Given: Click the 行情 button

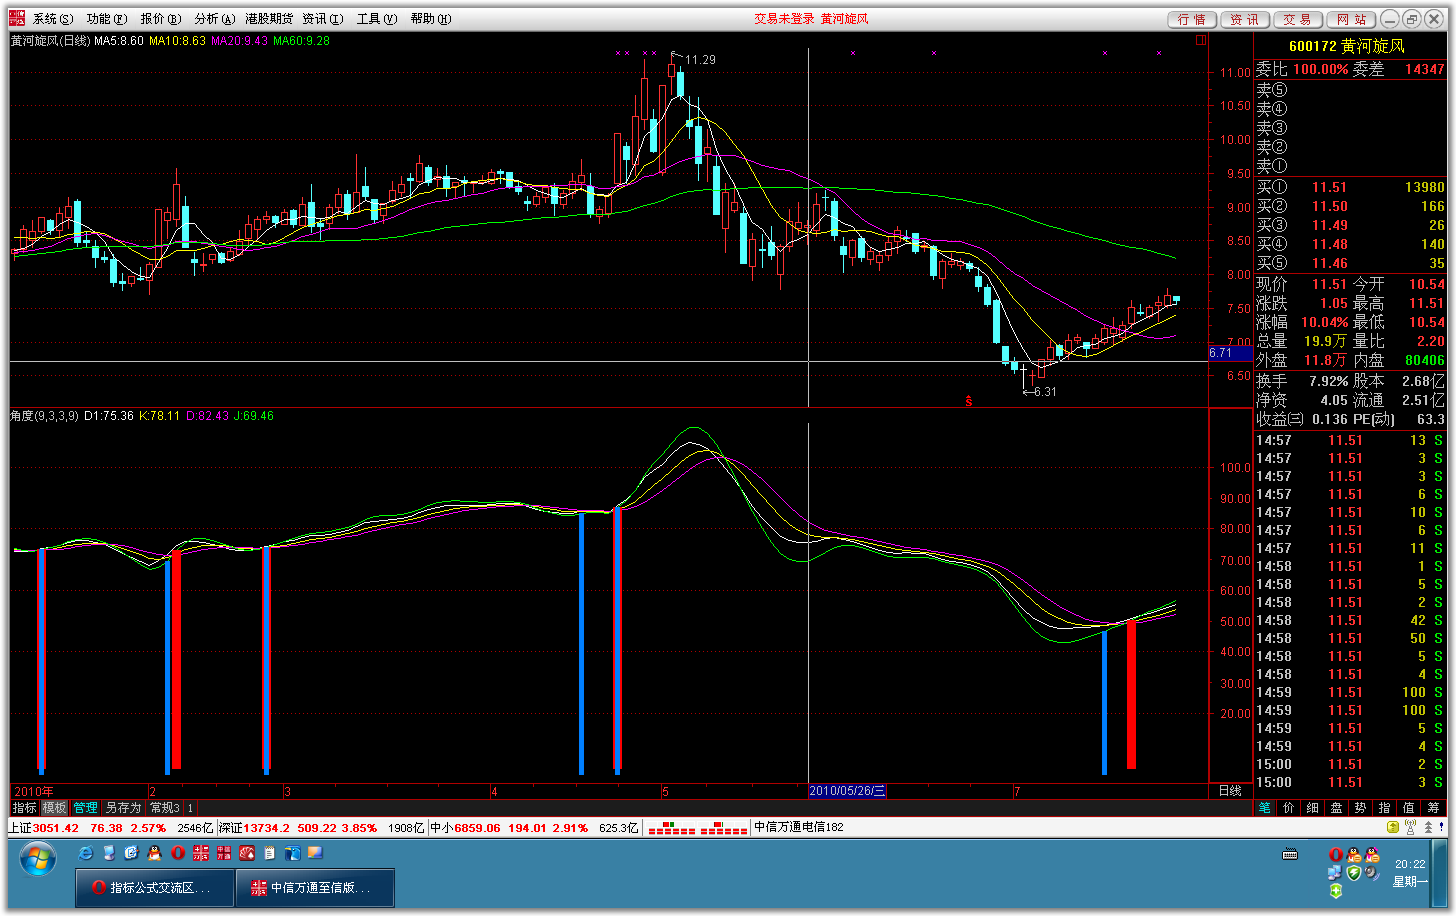Looking at the screenshot, I should pyautogui.click(x=1191, y=19).
